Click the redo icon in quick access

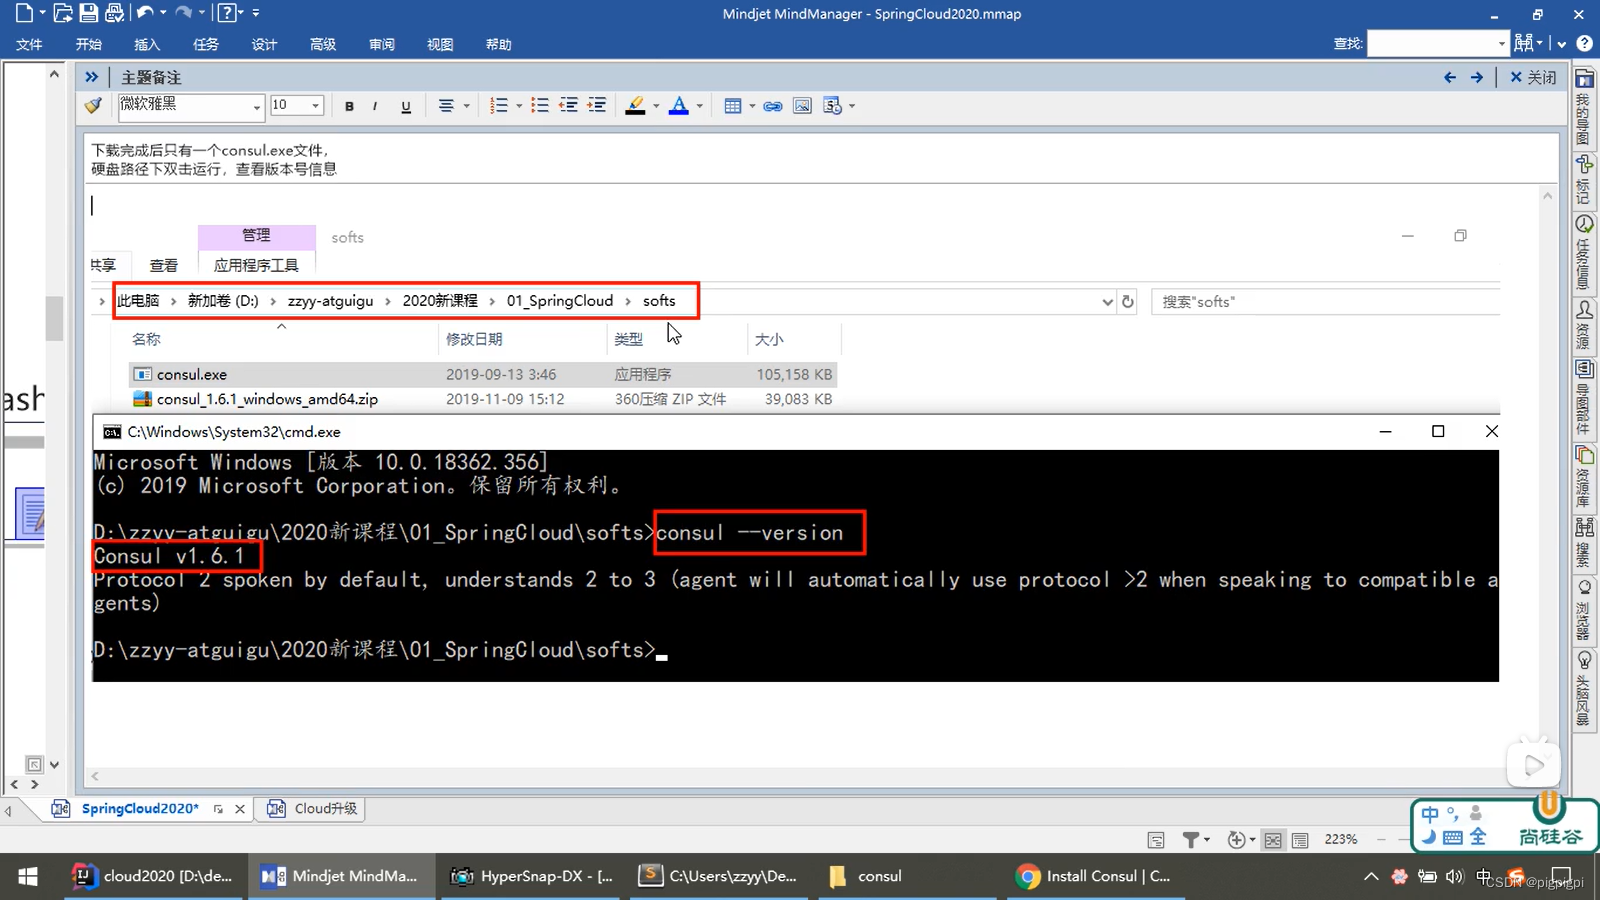coord(183,13)
